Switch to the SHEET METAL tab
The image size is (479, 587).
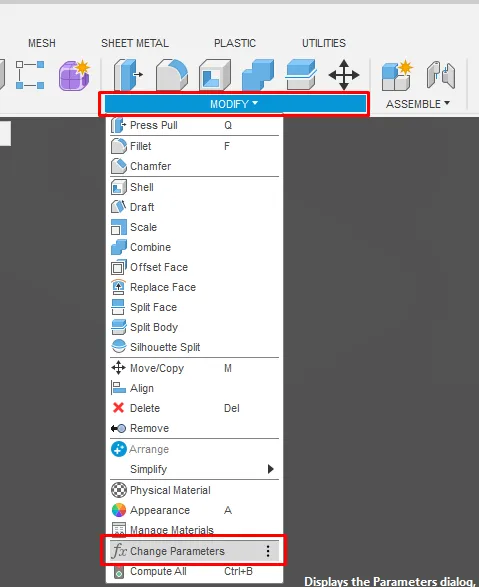click(135, 43)
